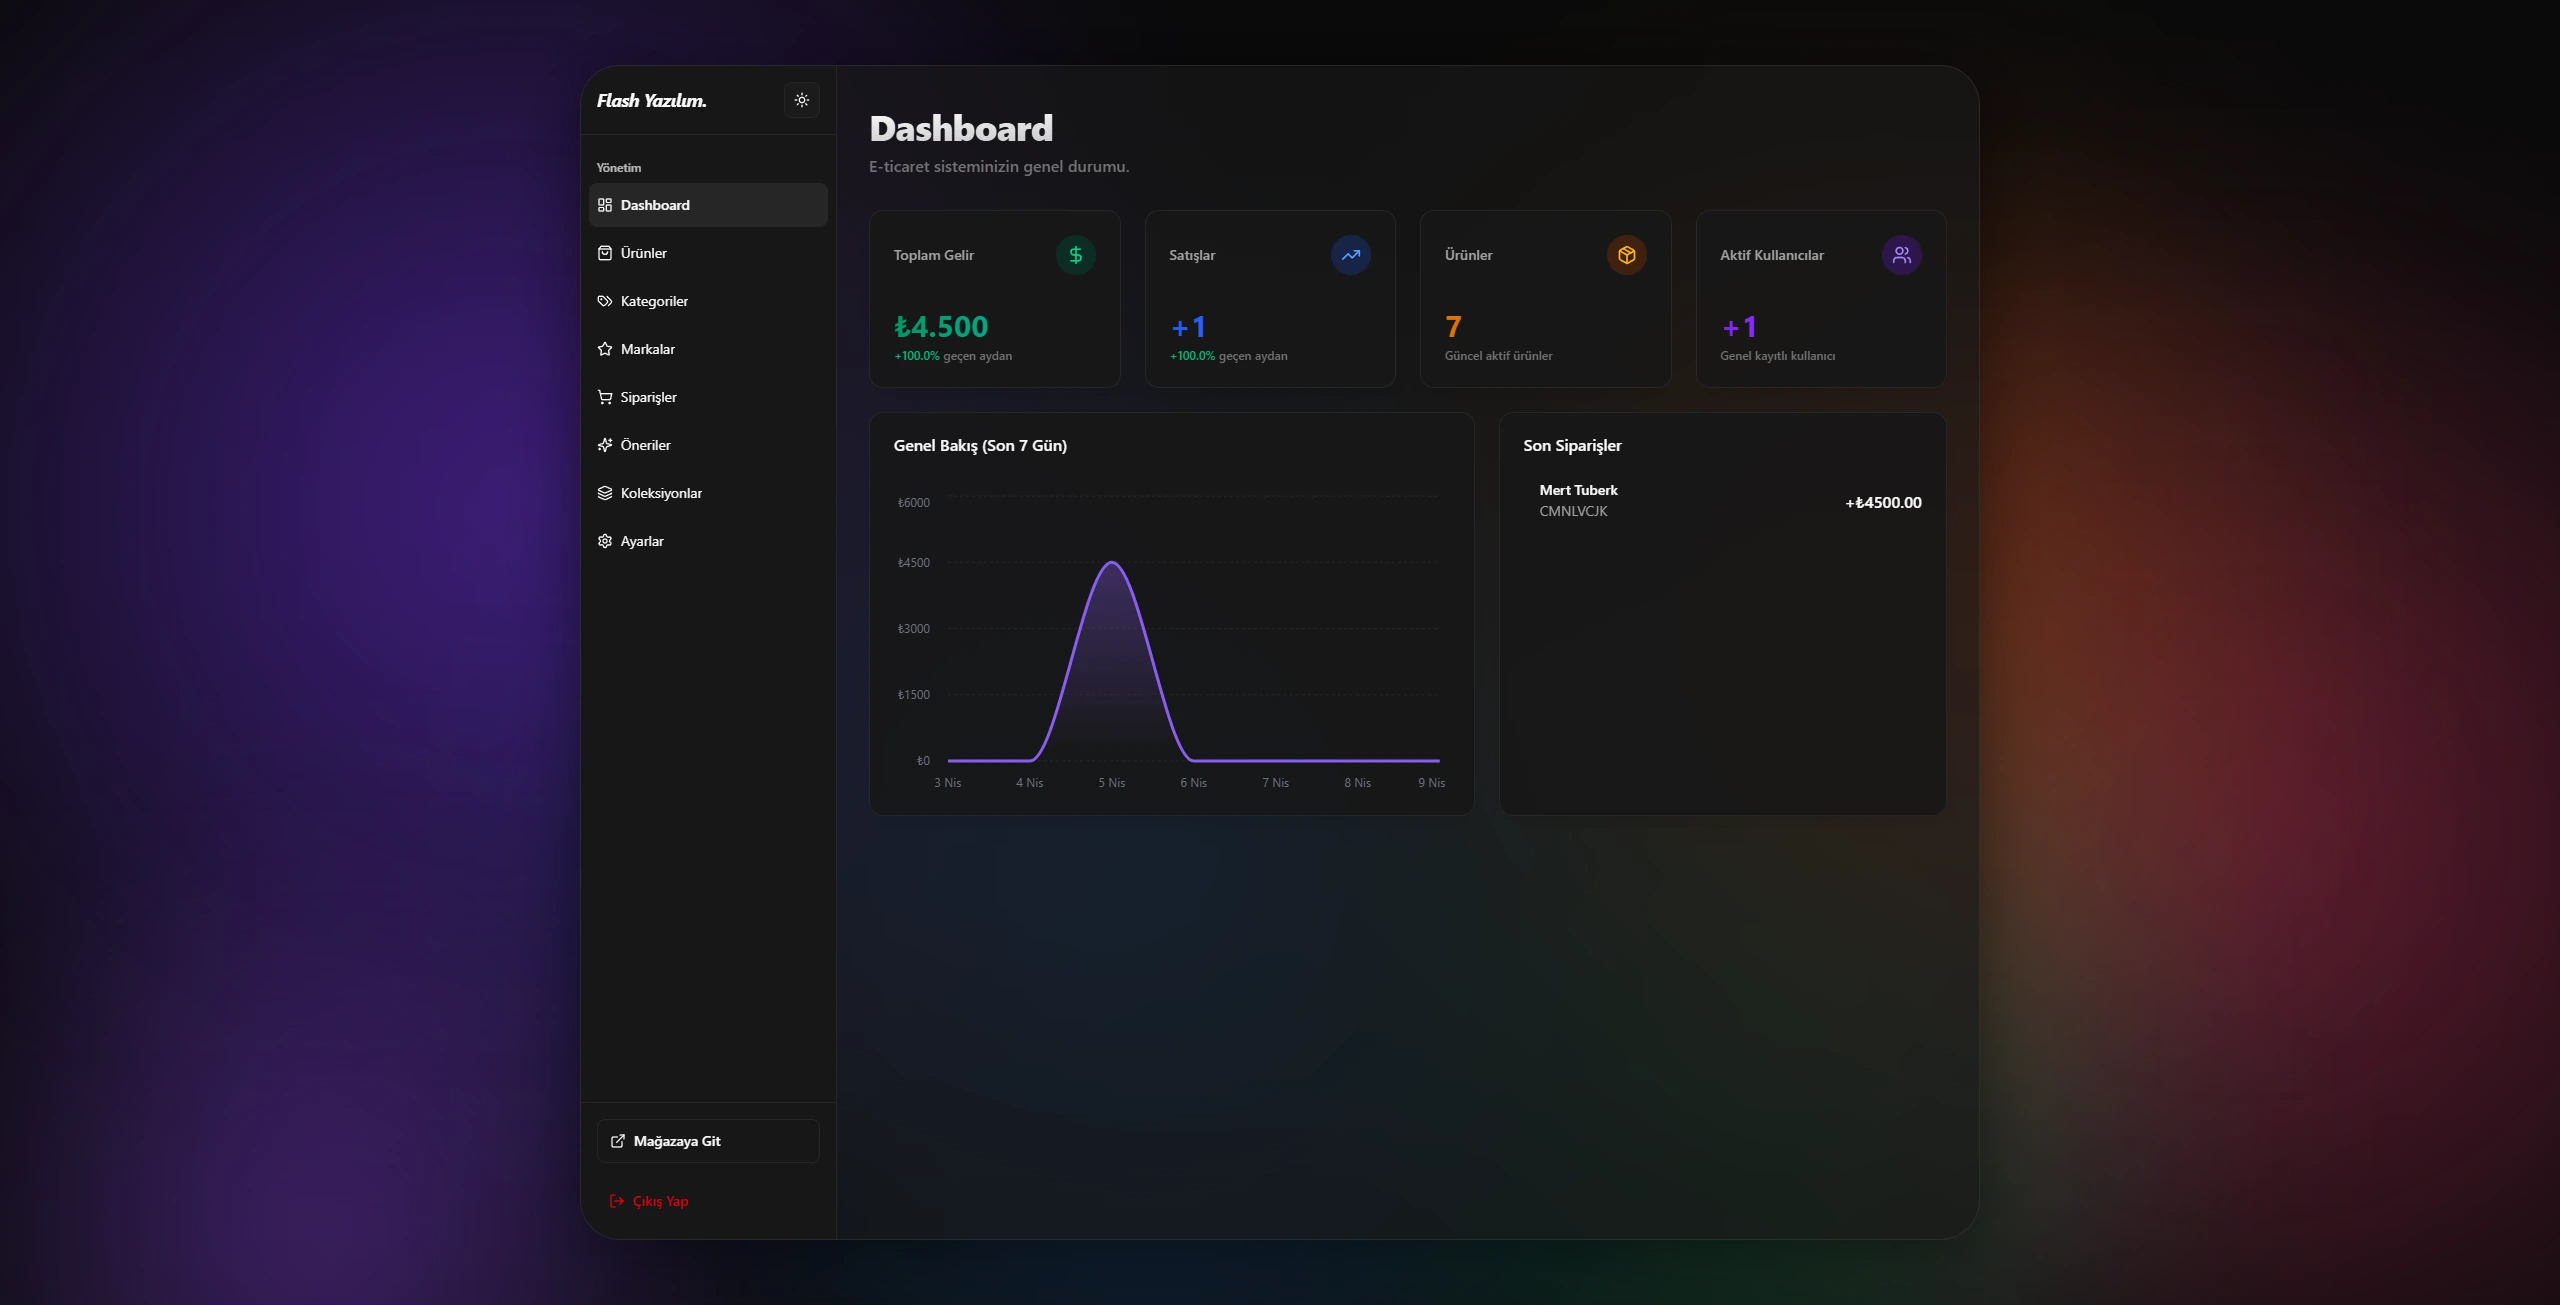Click the Flash Yazılım logo

point(651,100)
